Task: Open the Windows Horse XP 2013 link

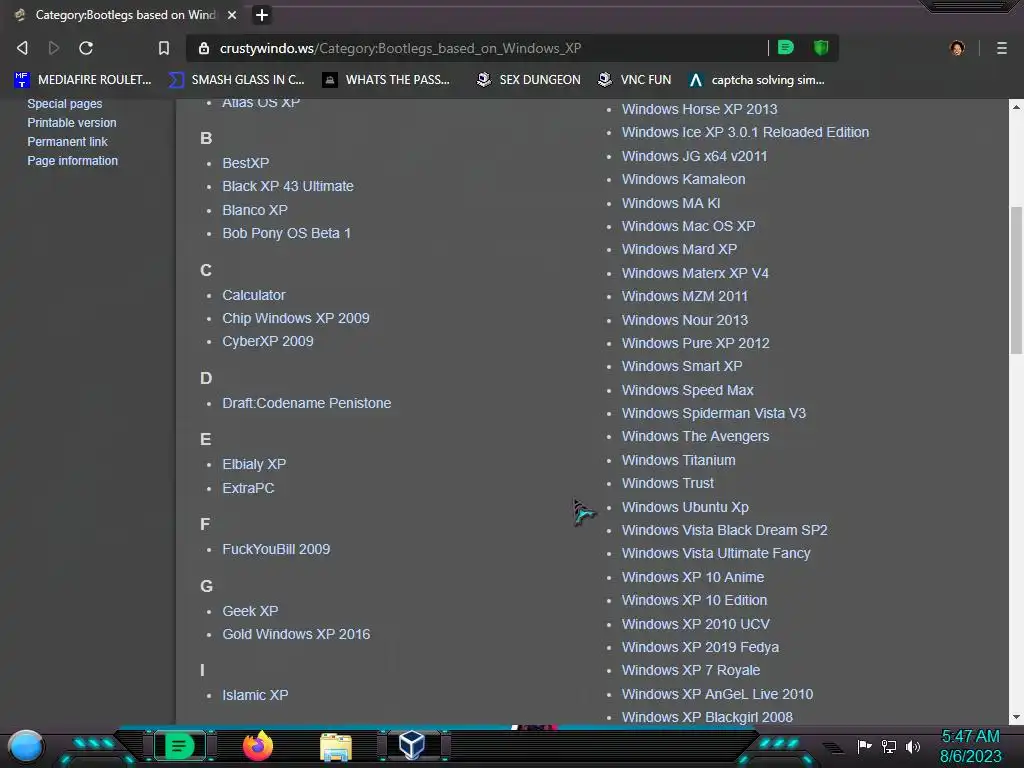Action: 699,109
